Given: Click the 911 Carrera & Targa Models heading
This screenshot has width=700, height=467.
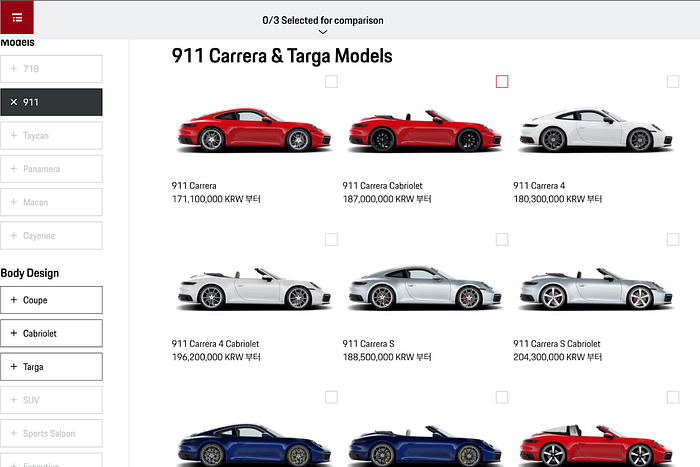Looking at the screenshot, I should coord(282,56).
